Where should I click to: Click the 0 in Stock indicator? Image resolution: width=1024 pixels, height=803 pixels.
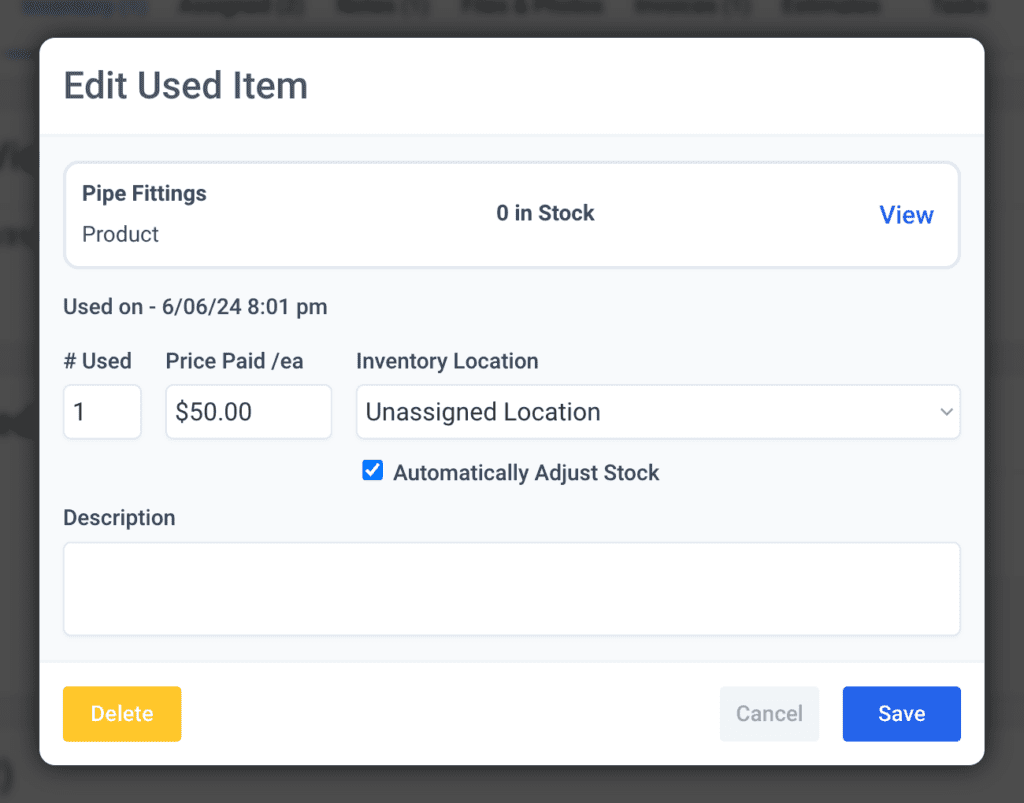click(545, 213)
